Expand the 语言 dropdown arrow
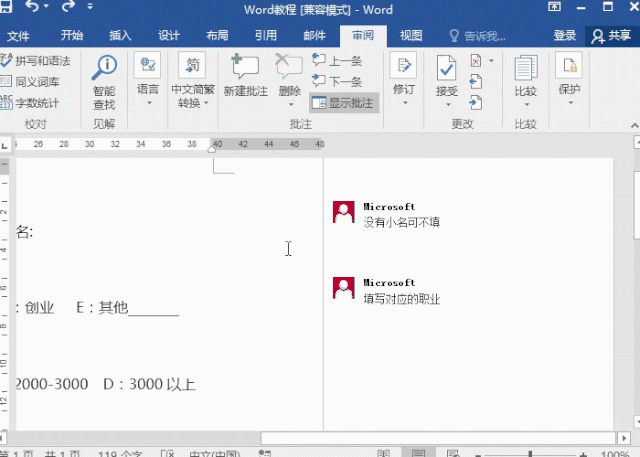The height and width of the screenshot is (457, 640). [x=149, y=103]
